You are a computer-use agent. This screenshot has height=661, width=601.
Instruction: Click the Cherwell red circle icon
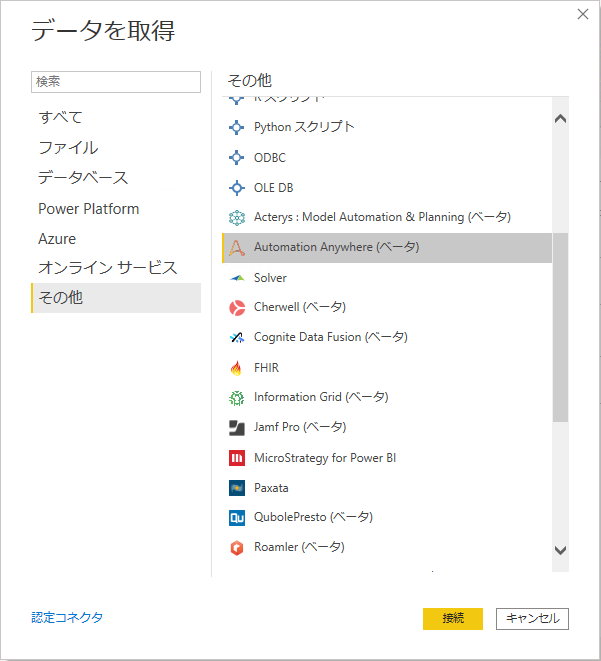click(236, 308)
